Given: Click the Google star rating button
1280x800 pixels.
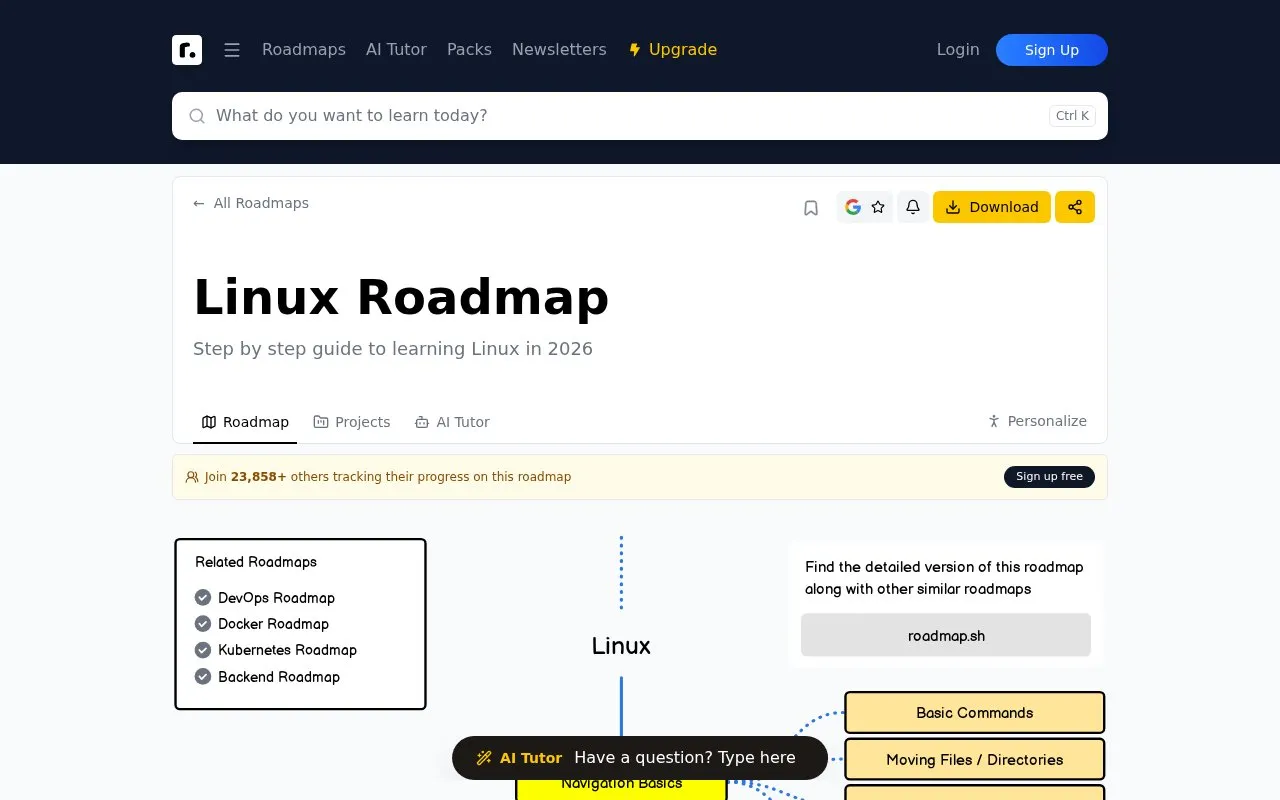Looking at the screenshot, I should pyautogui.click(x=865, y=207).
